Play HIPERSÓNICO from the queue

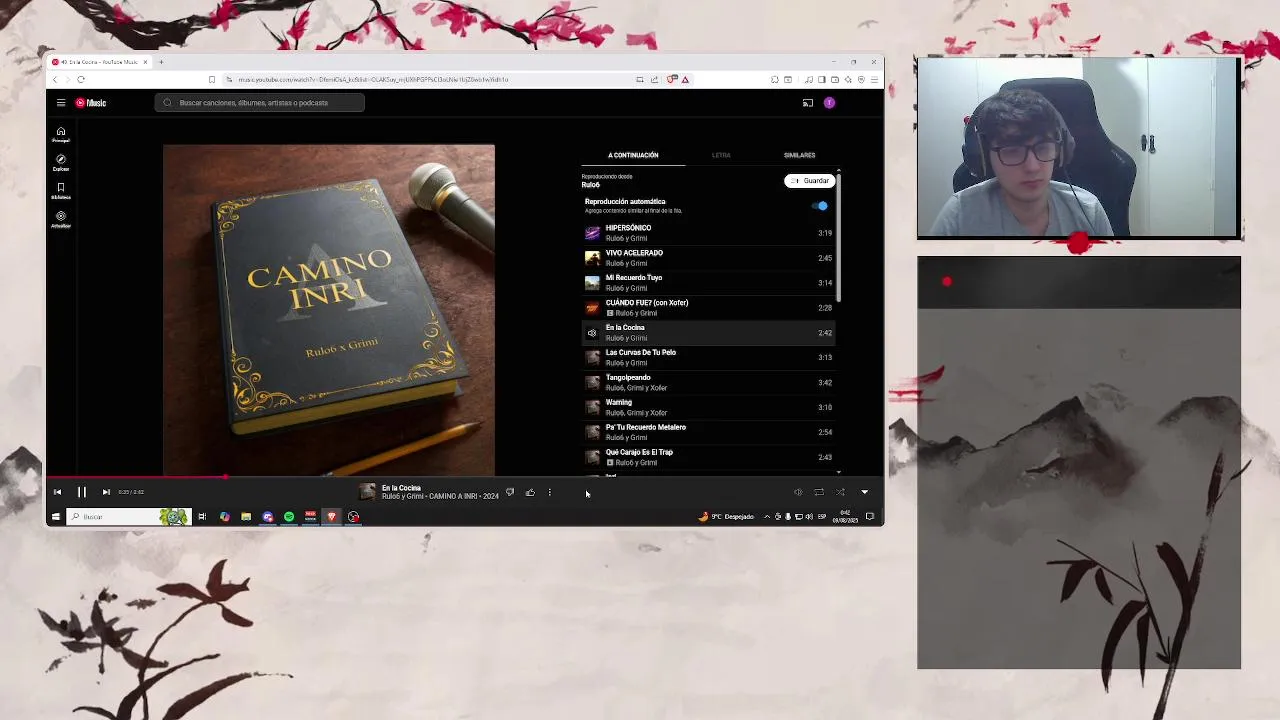[709, 233]
